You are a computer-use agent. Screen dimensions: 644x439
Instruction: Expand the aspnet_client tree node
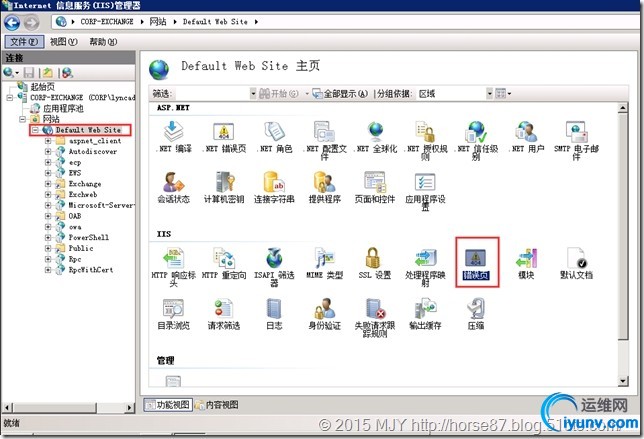coord(48,141)
